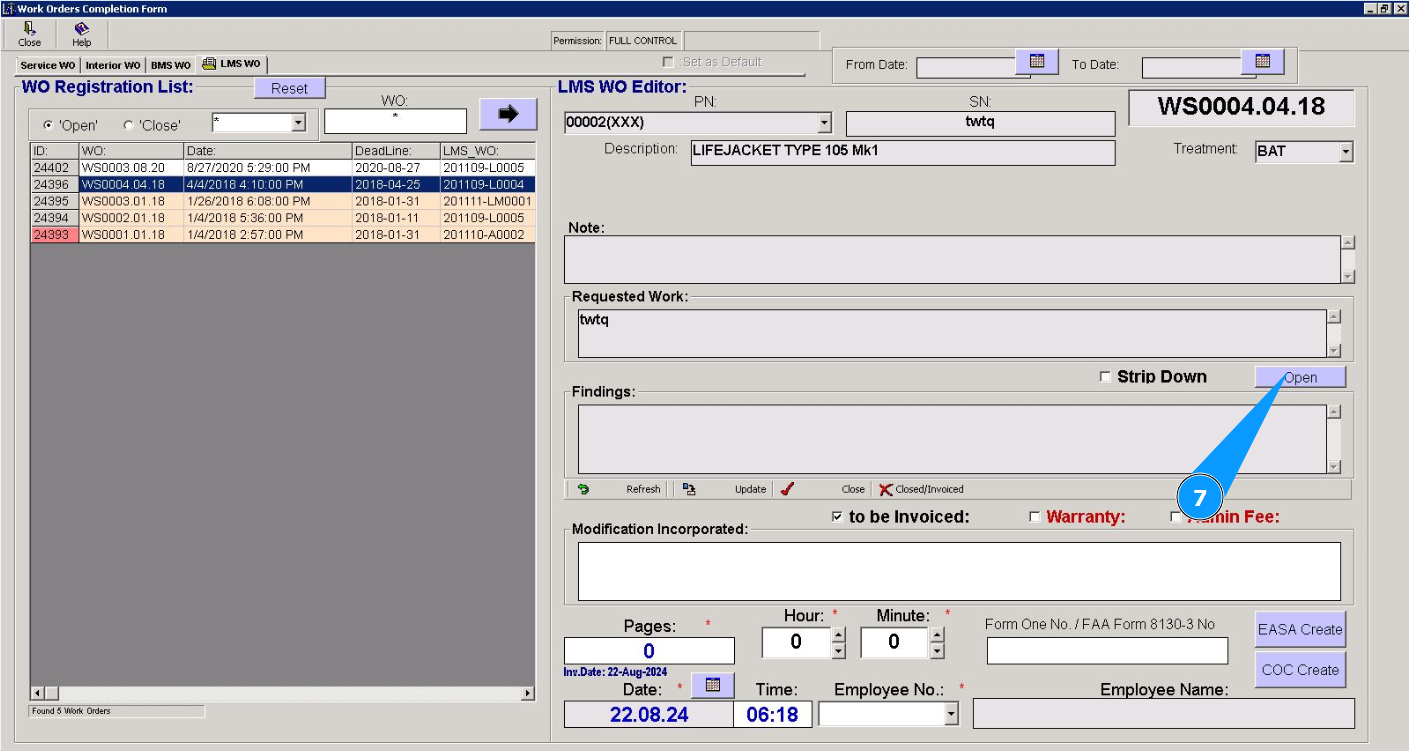Switch to the Service WO tab
This screenshot has width=1409, height=751.
(48, 65)
